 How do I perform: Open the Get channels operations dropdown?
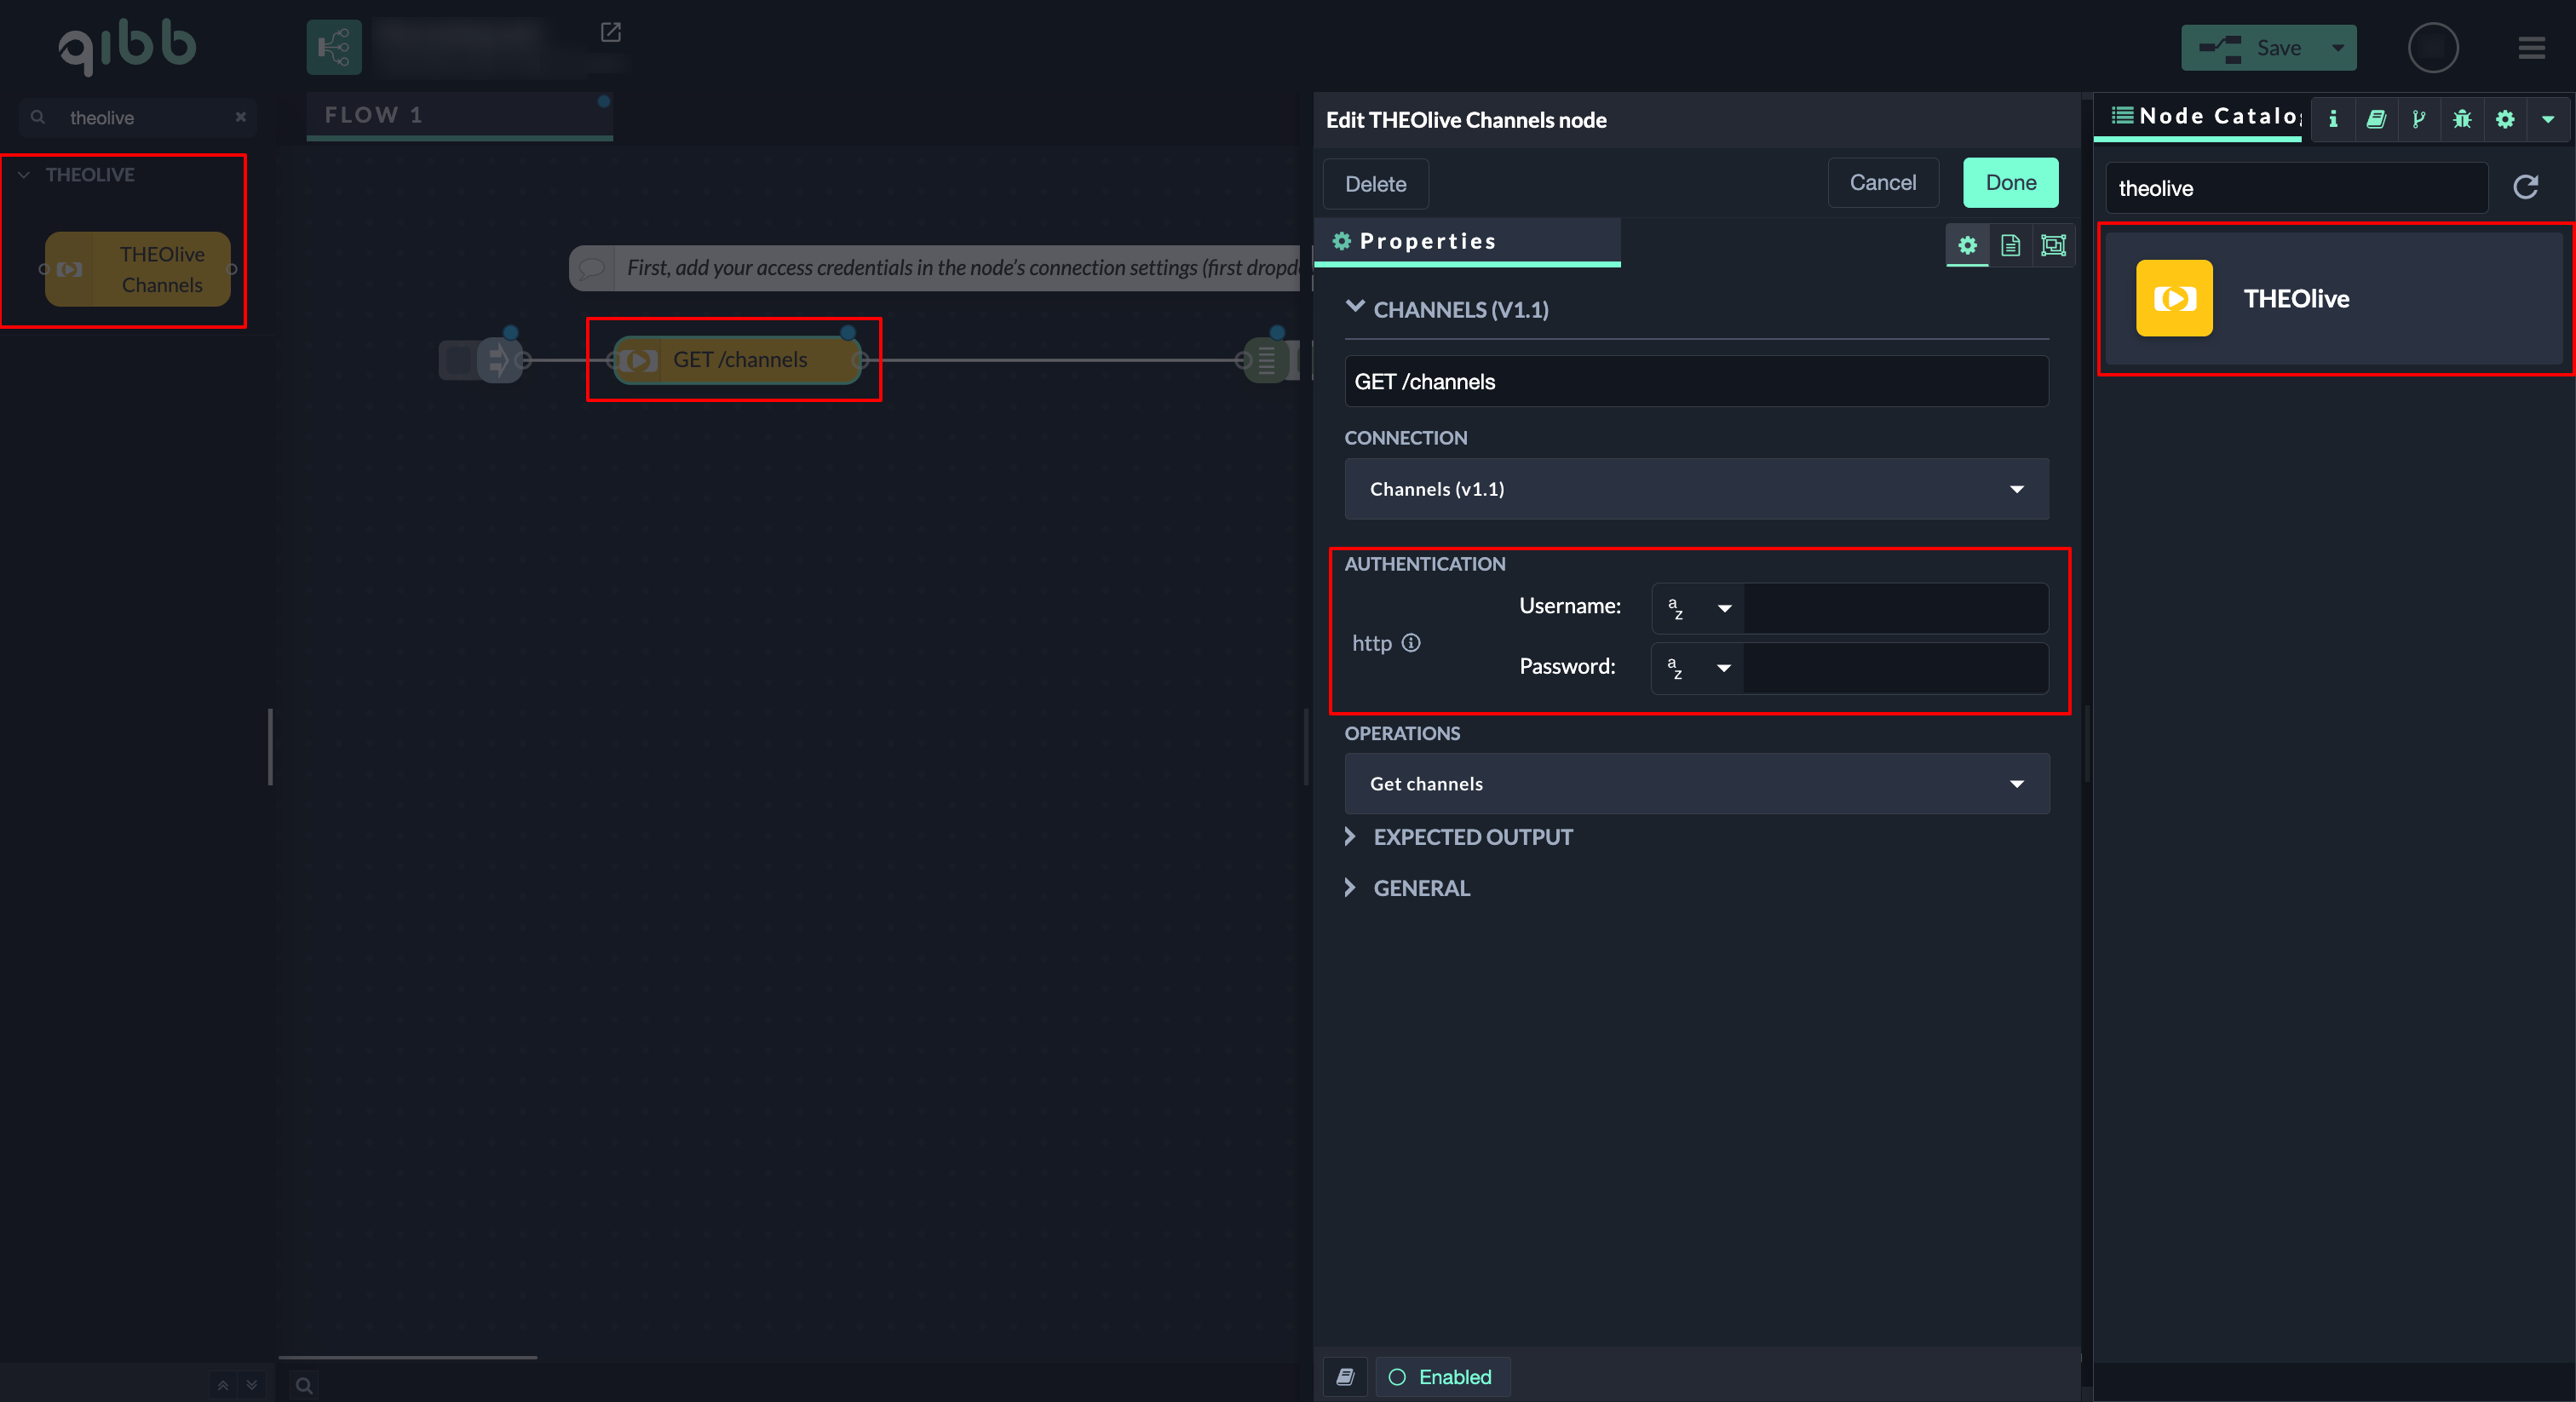tap(1696, 783)
